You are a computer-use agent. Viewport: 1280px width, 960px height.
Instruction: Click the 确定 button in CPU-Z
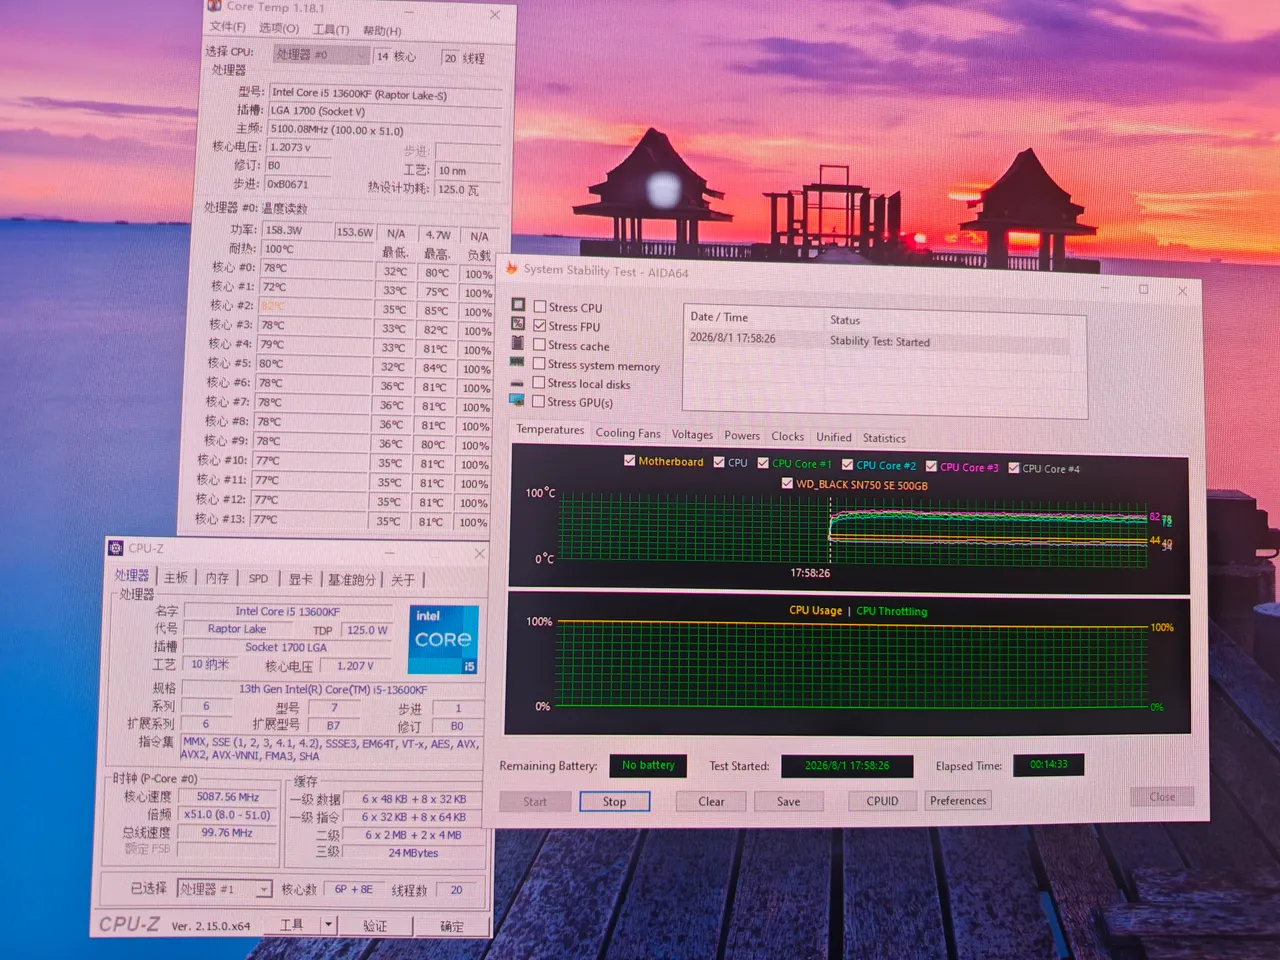pos(452,926)
